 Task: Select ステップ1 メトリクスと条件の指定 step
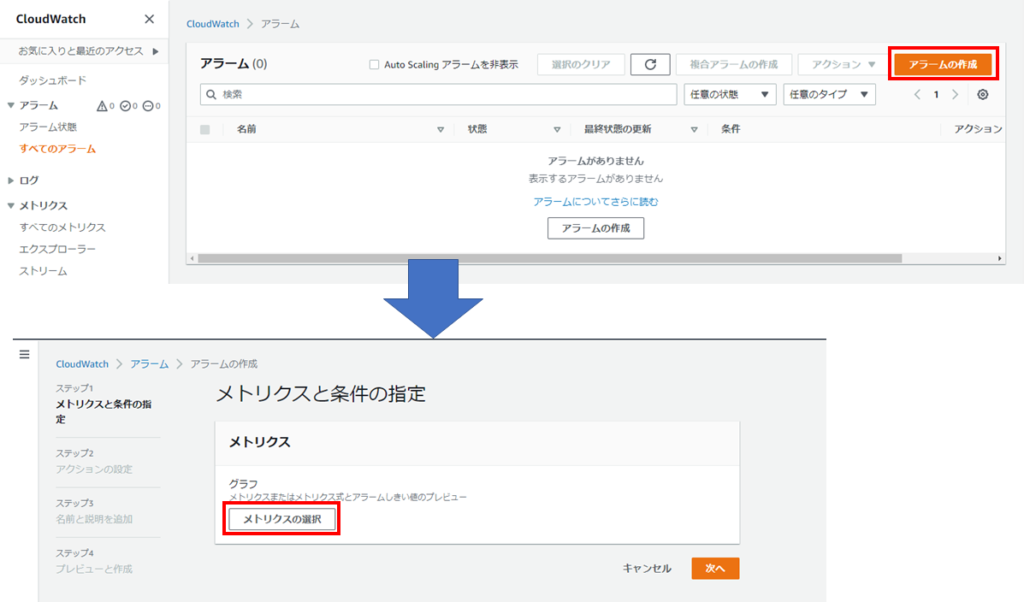(x=104, y=404)
